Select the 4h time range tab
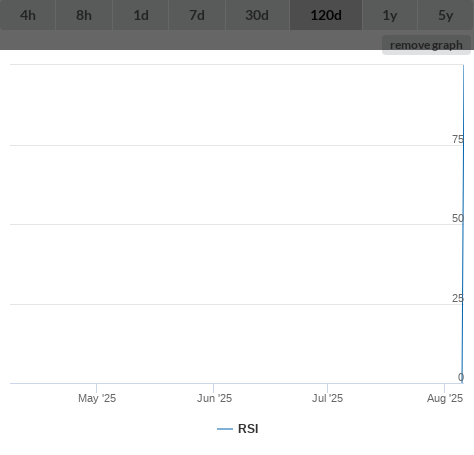 click(28, 15)
